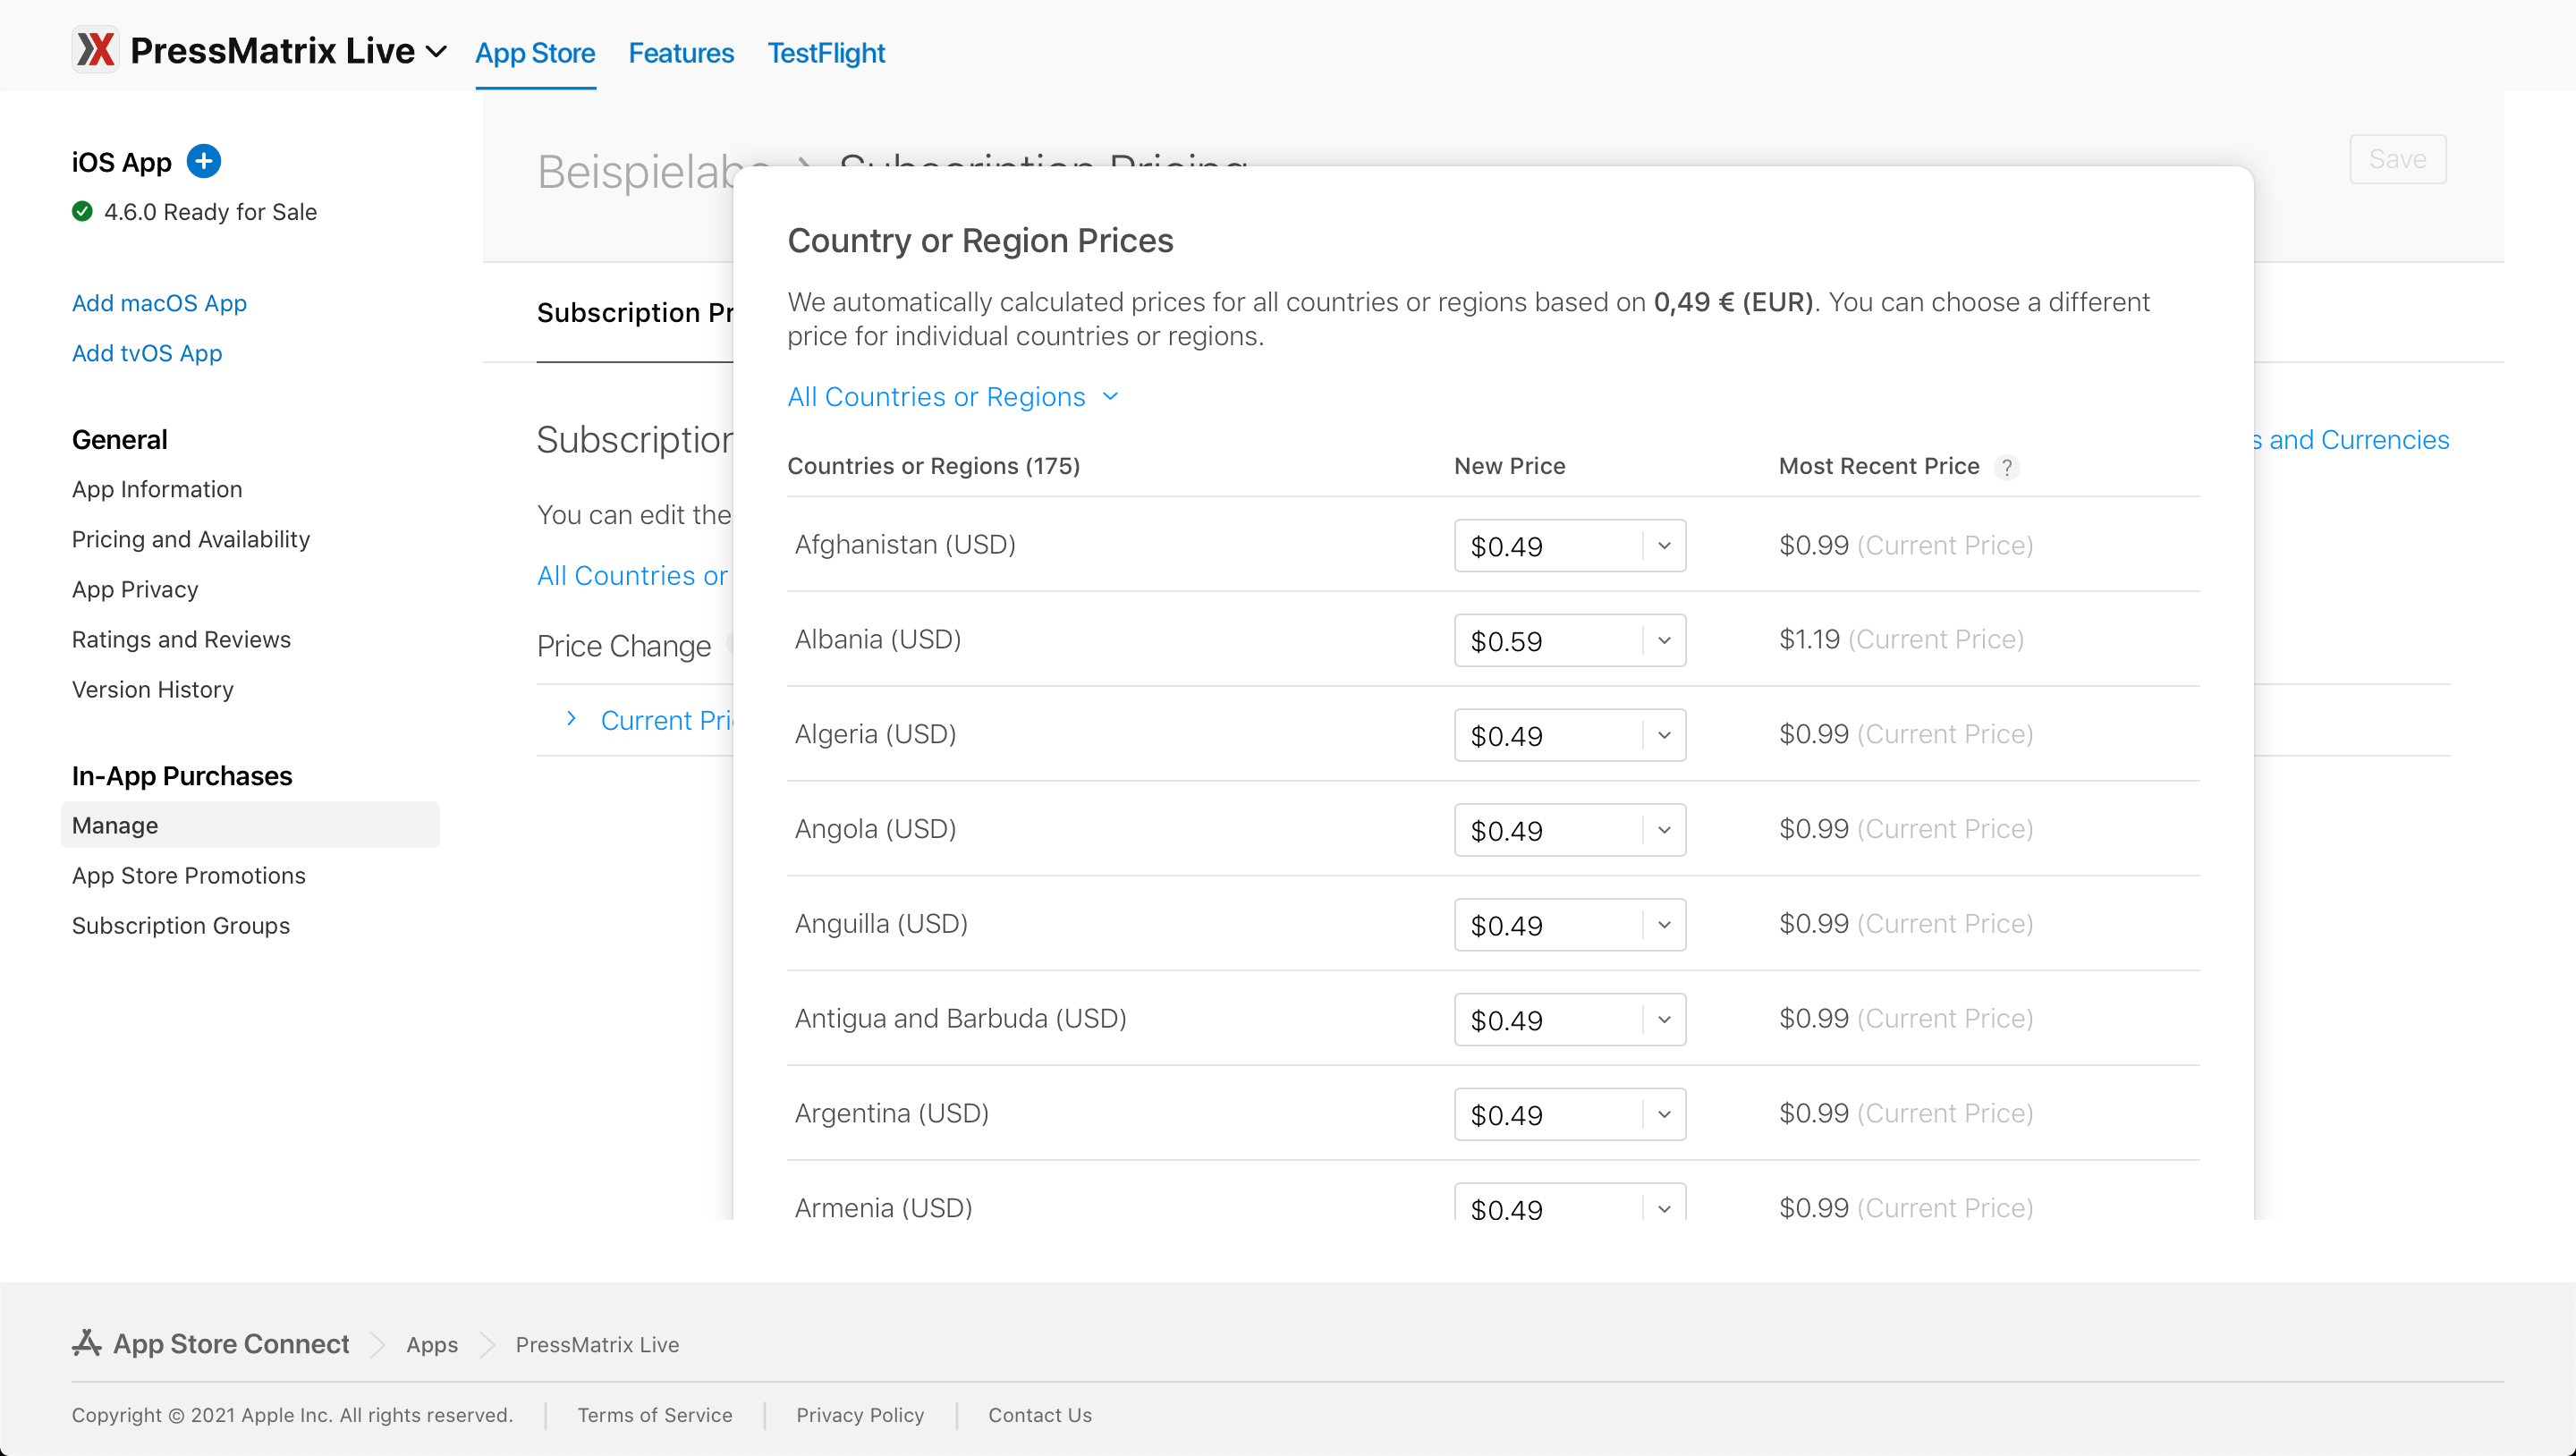Viewport: 2576px width, 1456px height.
Task: Click the PressMatrix Live footer breadcrumb
Action: tap(597, 1344)
